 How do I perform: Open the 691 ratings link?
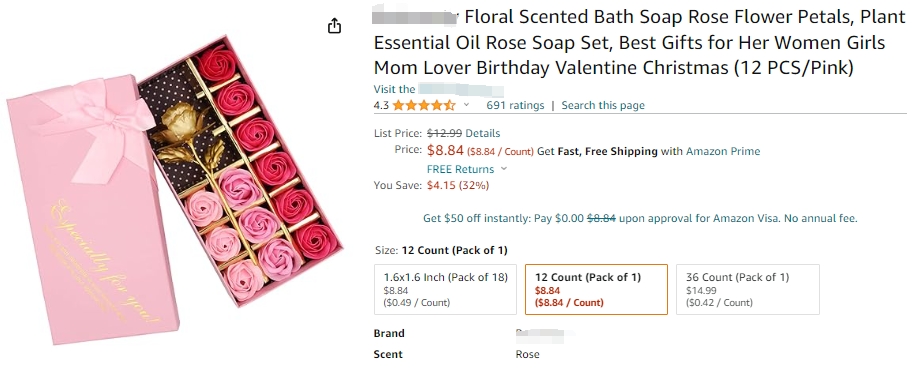[515, 105]
